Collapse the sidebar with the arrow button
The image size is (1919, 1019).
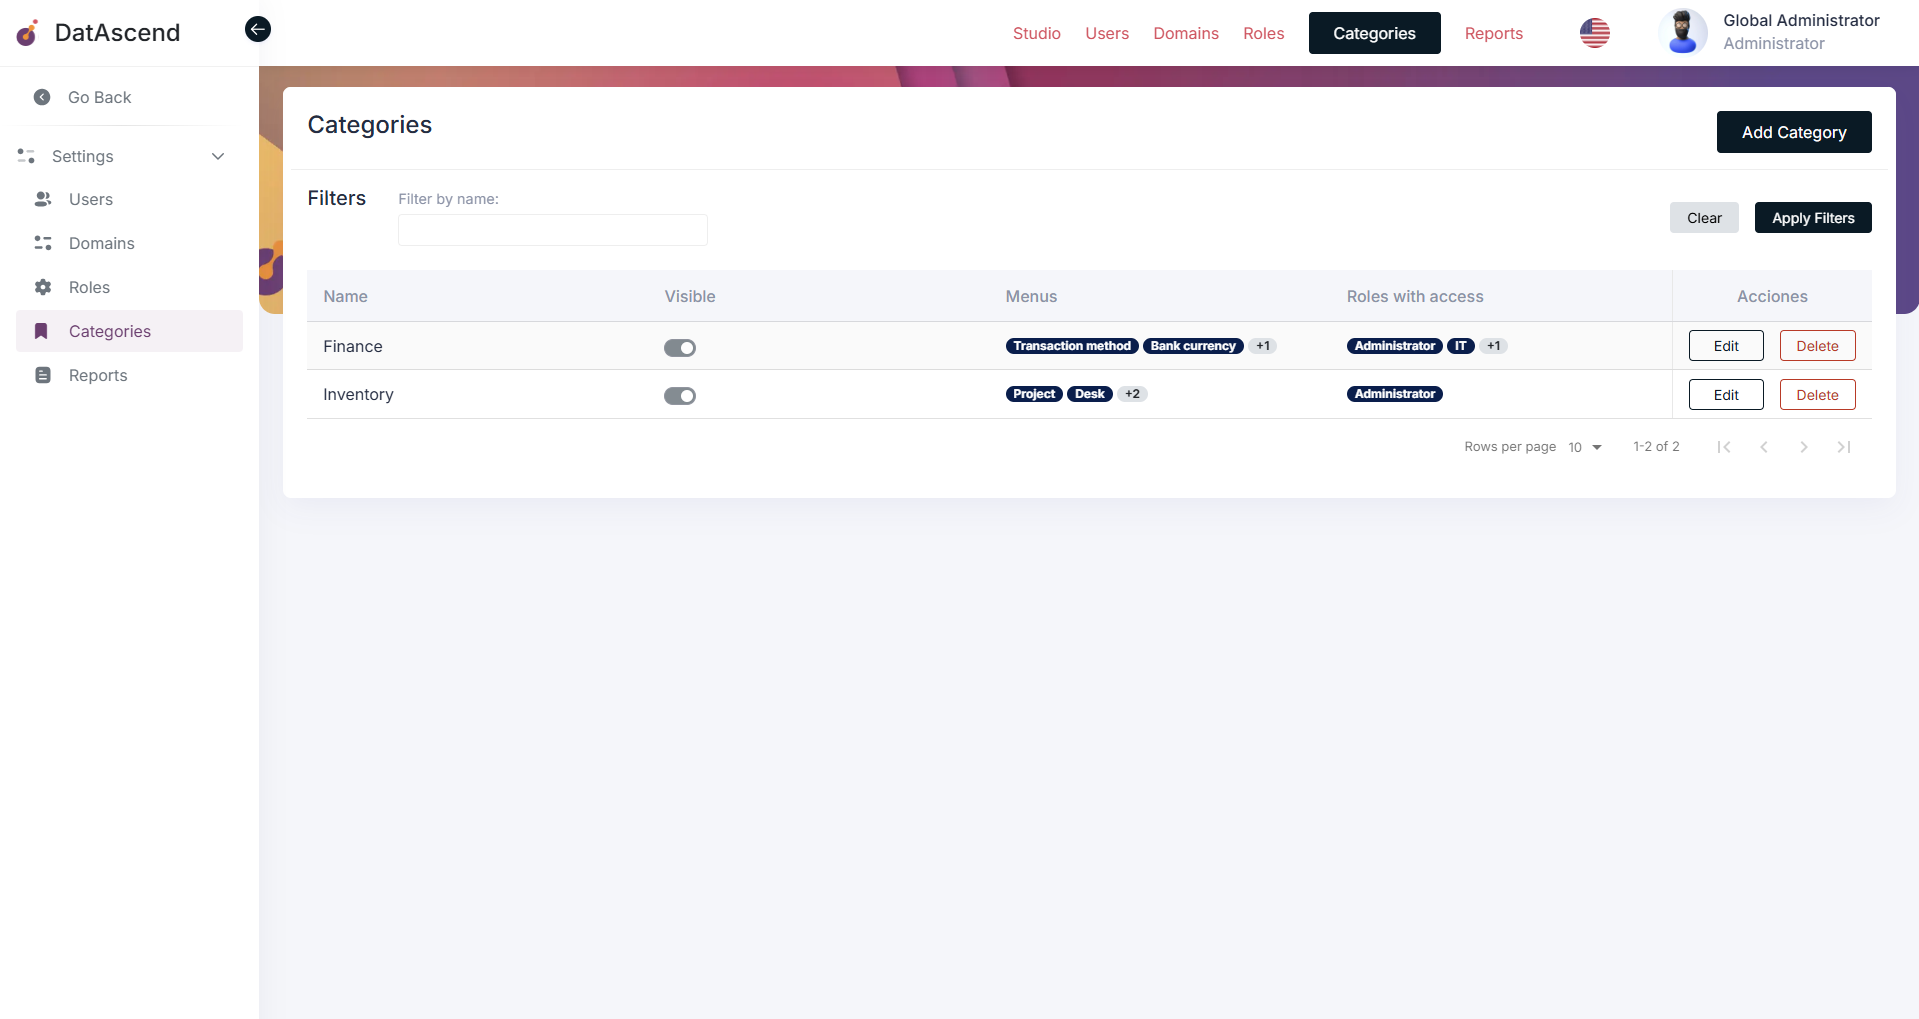[258, 29]
